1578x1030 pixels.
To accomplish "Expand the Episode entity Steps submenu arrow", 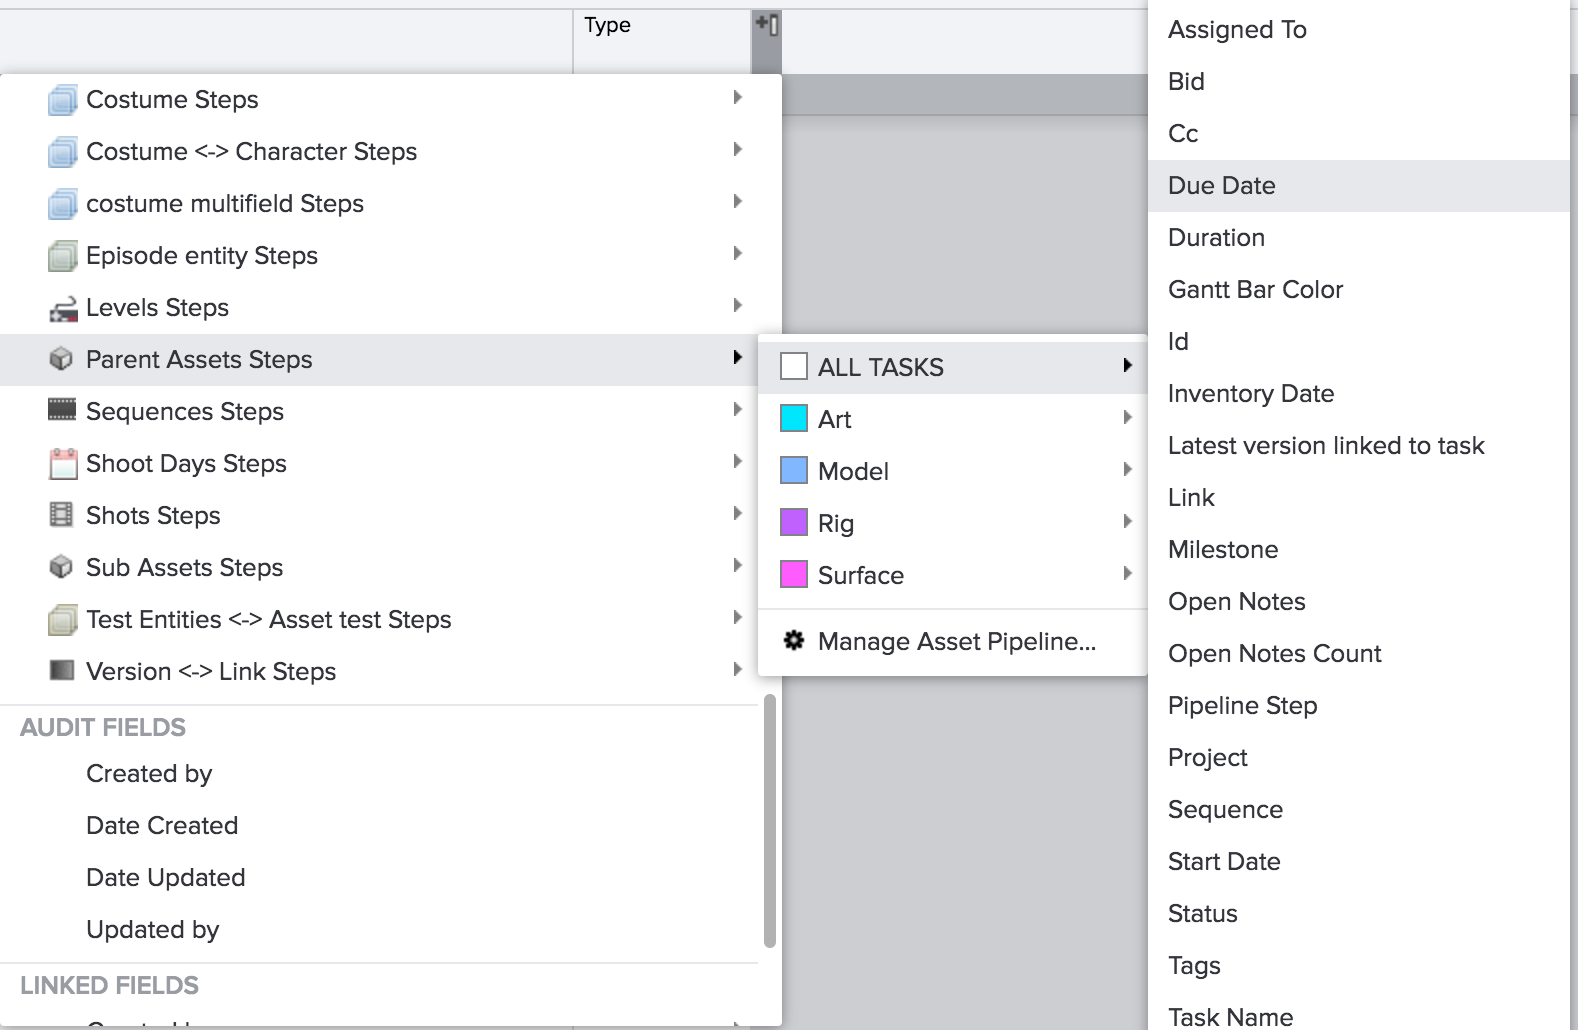I will [x=737, y=253].
